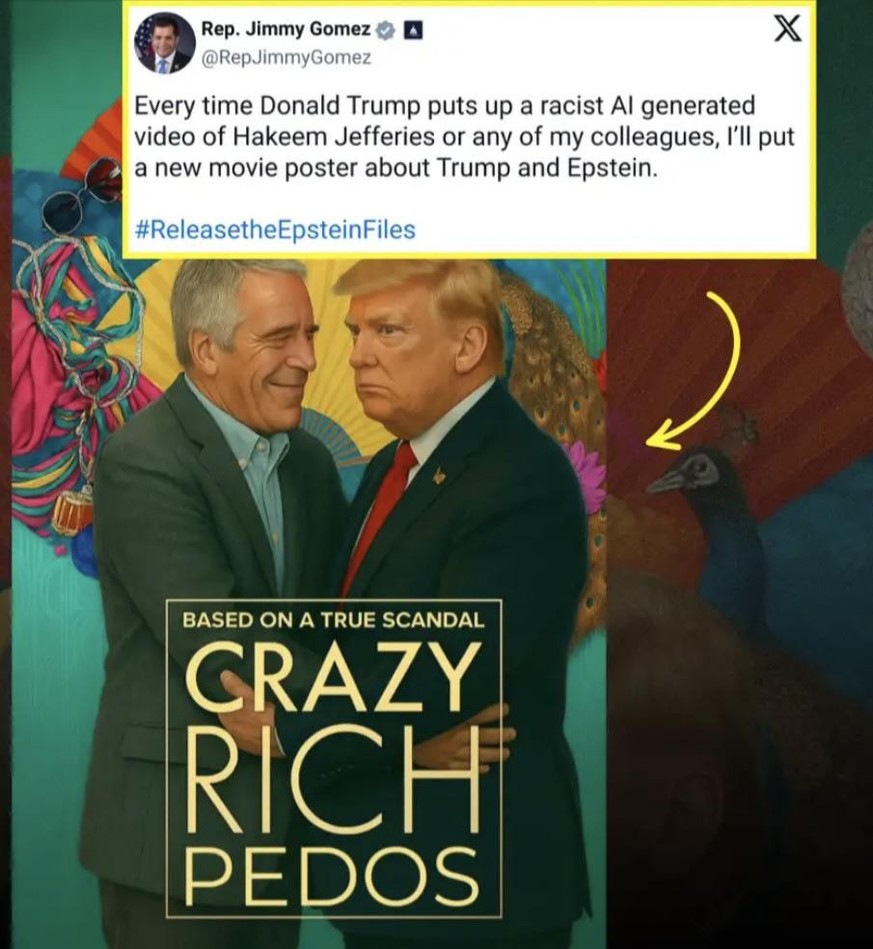Click the blue verified checkmark badge
This screenshot has width=873, height=949.
pos(386,29)
